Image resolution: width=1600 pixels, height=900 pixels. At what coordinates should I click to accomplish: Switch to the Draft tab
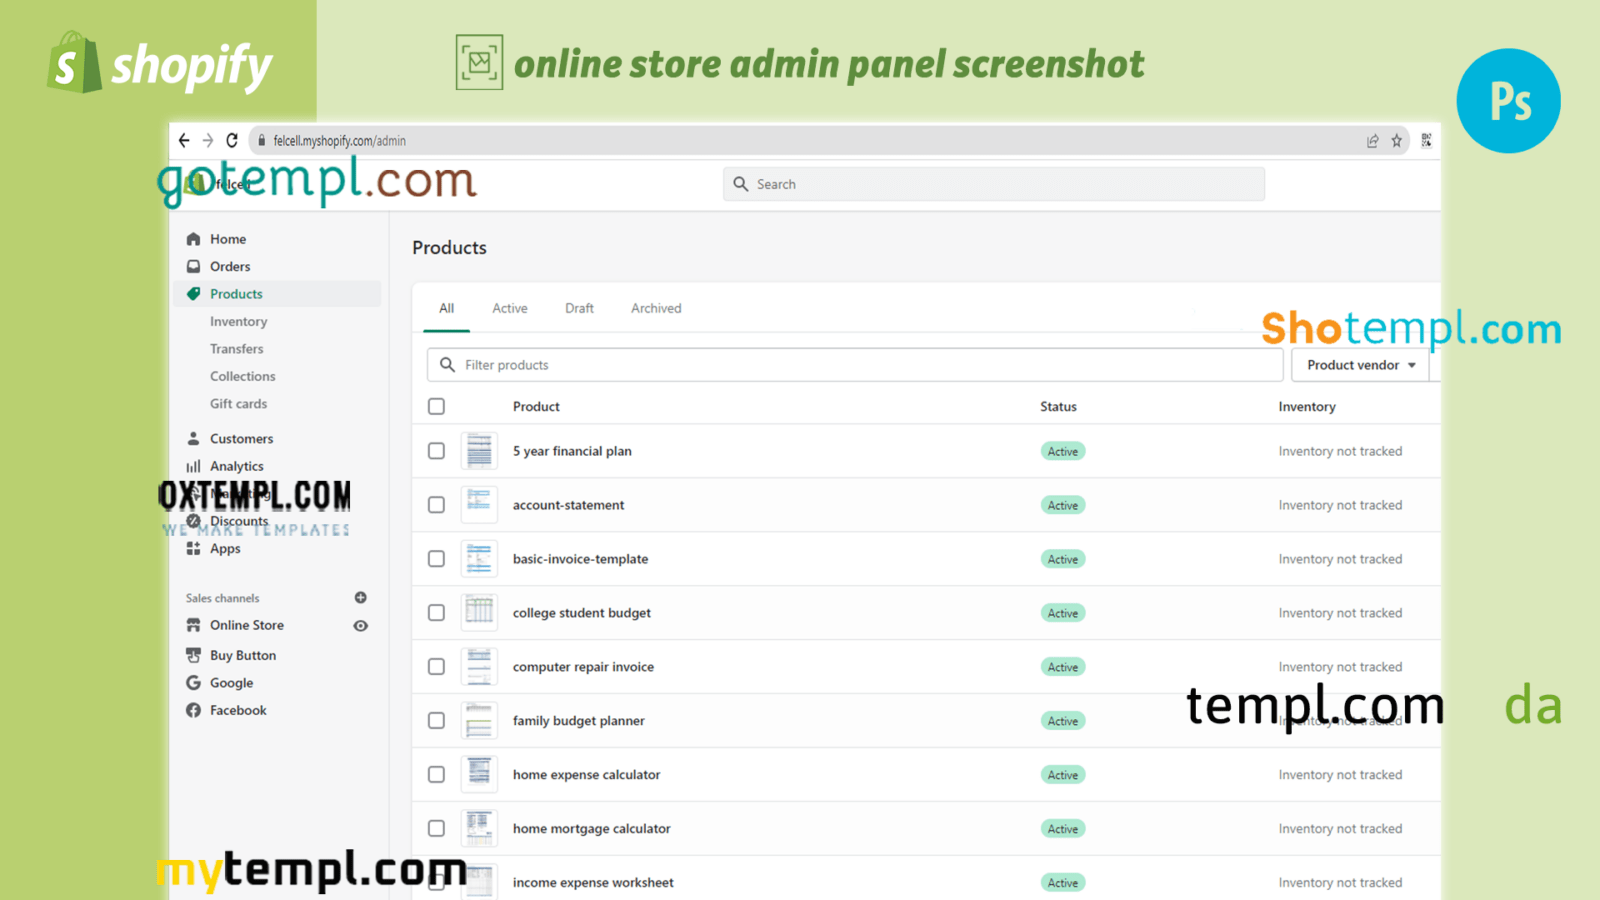pos(579,309)
